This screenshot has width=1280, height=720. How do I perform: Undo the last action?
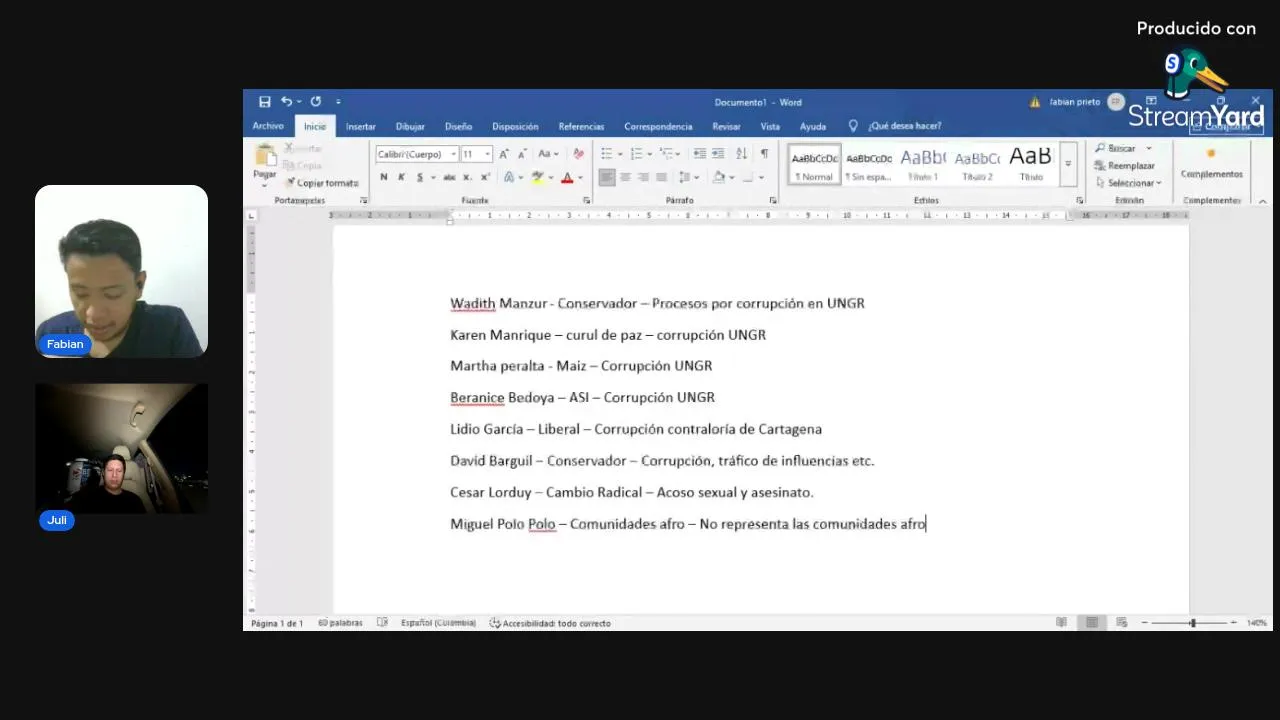pos(286,102)
